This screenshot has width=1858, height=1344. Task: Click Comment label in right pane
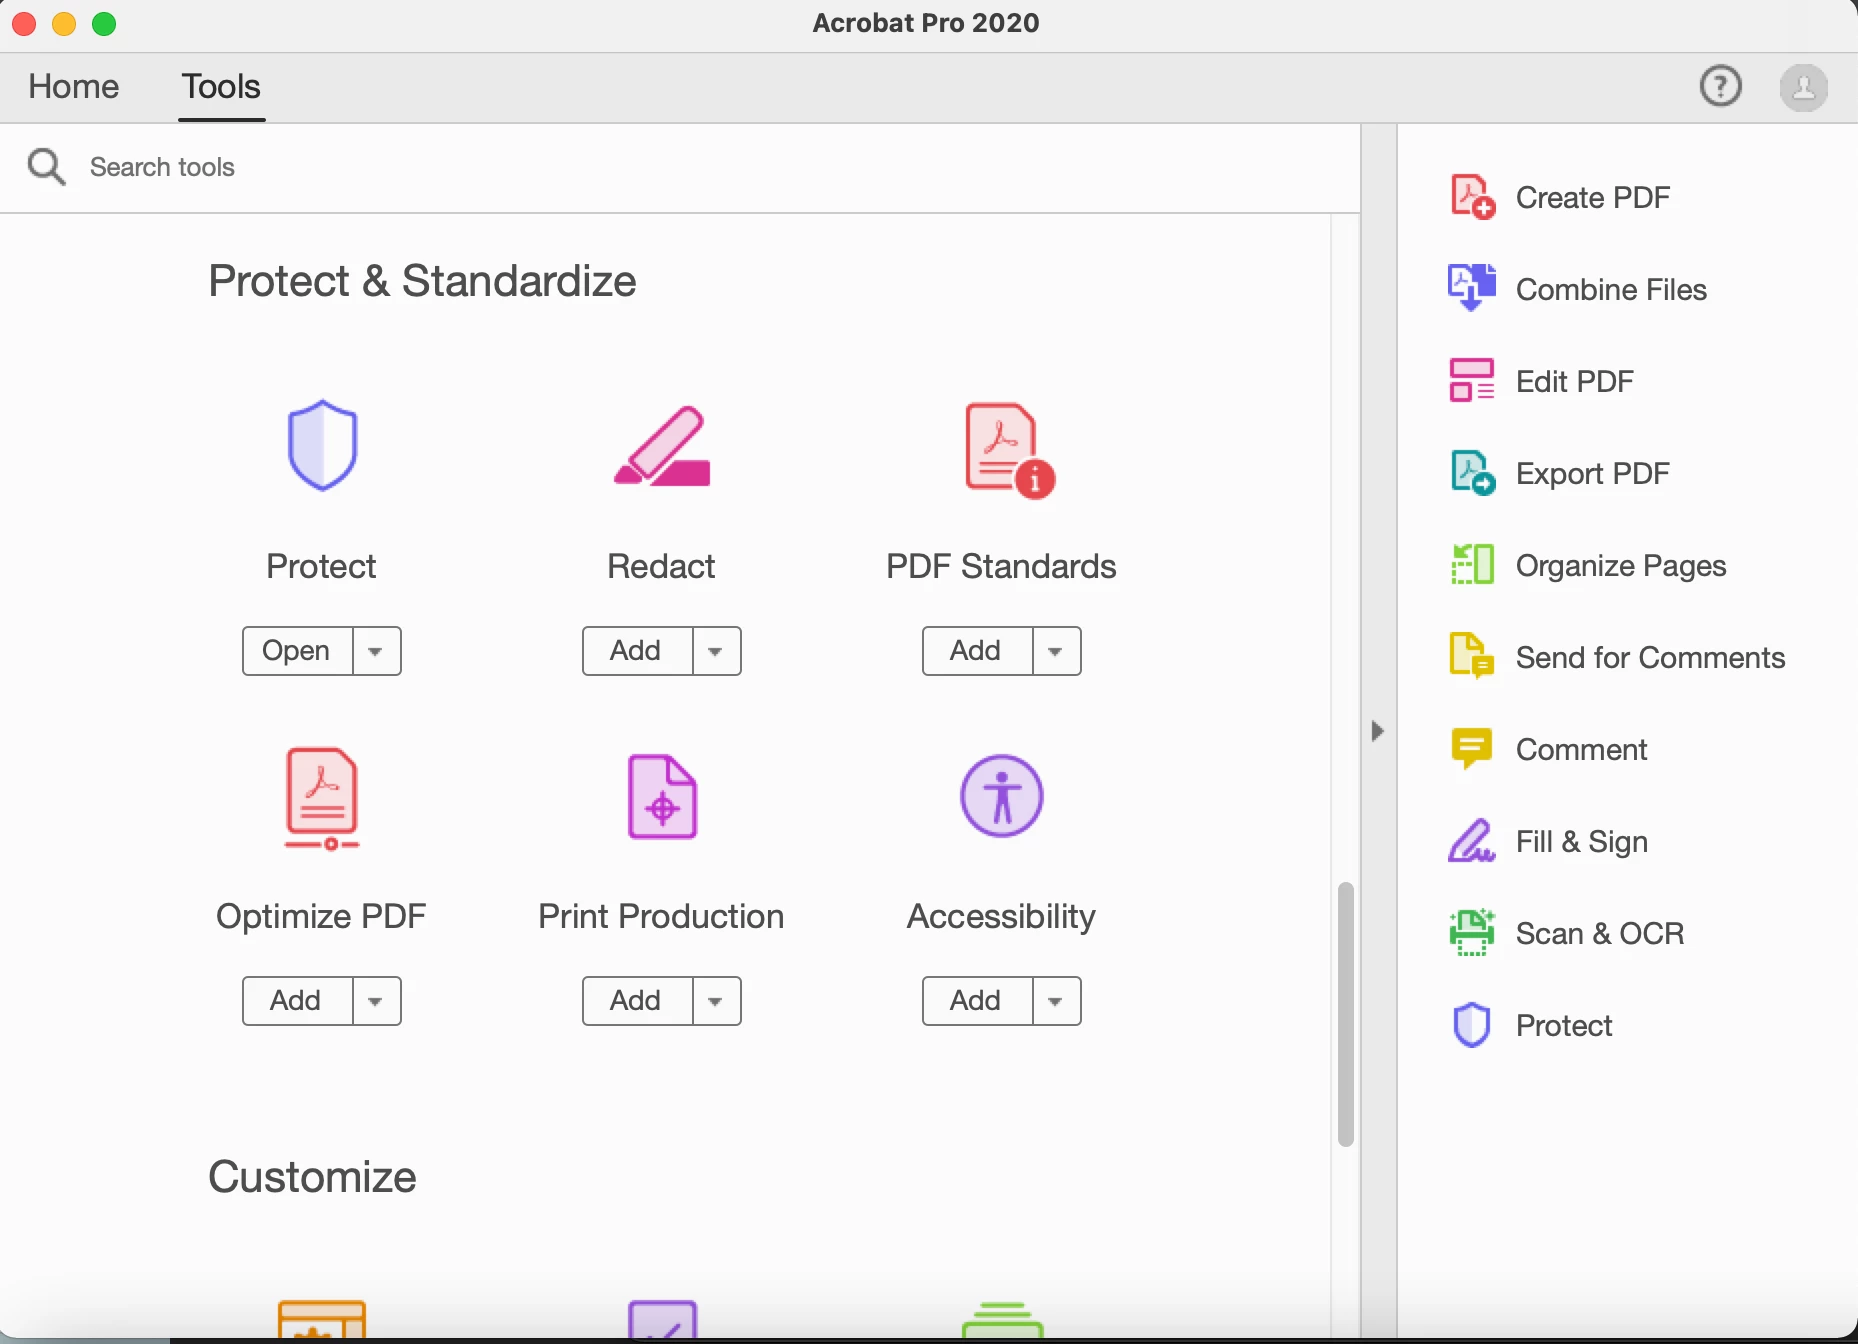tap(1581, 749)
